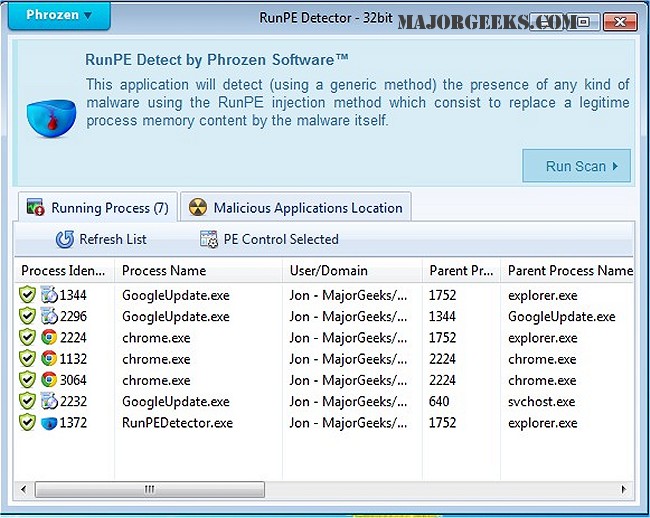Click the GoogleUpdate icon beside 2232
Viewport: 650px width, 518px height.
pyautogui.click(x=49, y=401)
